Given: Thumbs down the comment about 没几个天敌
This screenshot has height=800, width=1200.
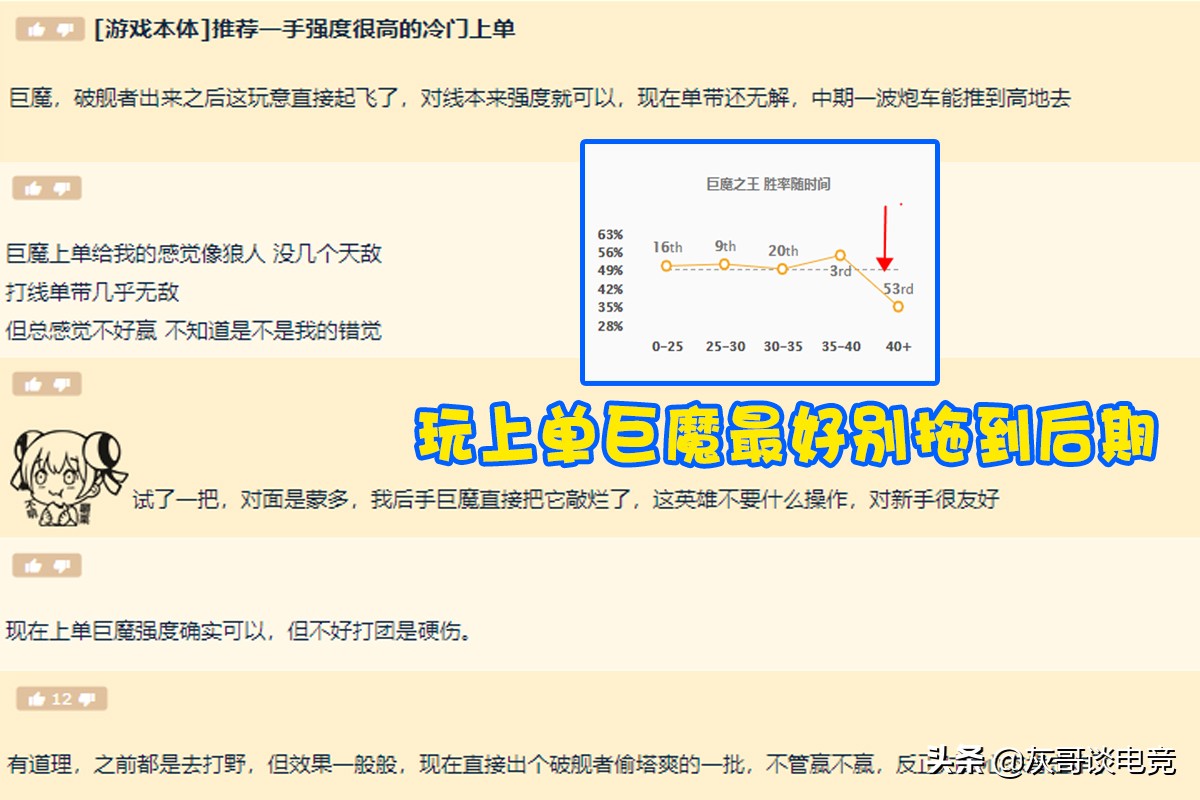Looking at the screenshot, I should [x=63, y=187].
